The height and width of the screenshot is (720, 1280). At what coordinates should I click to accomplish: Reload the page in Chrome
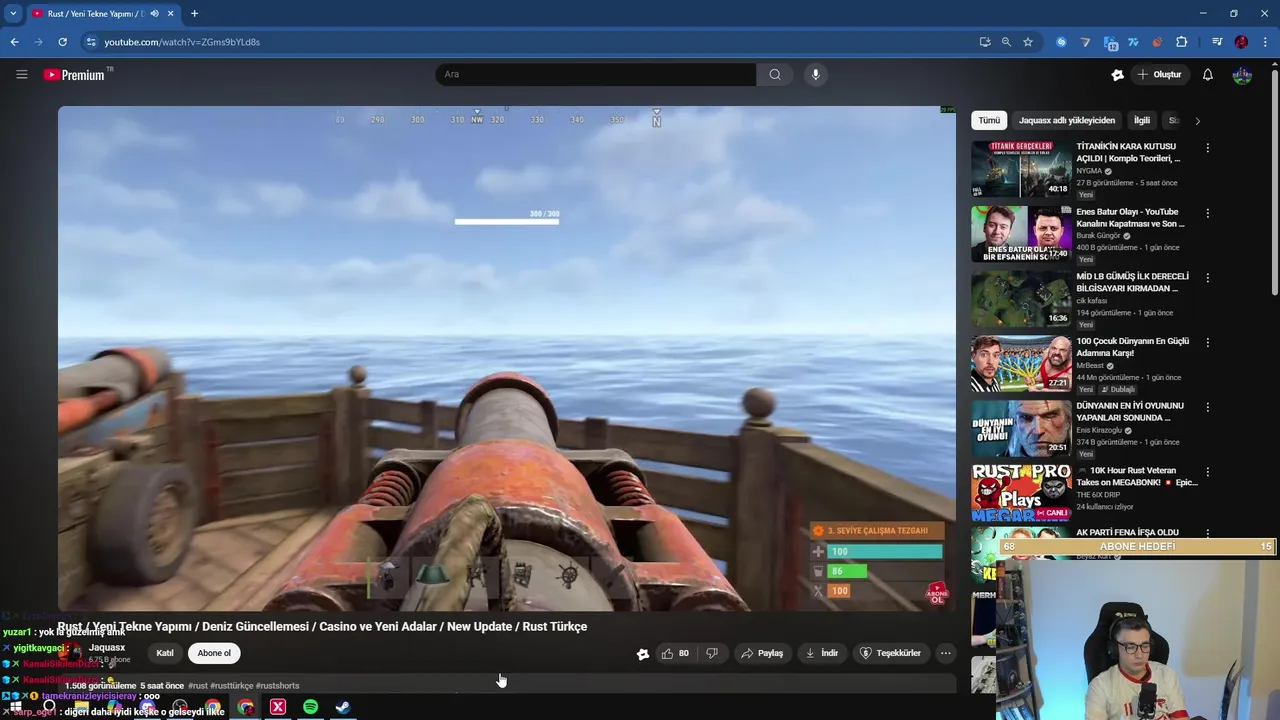coord(62,42)
